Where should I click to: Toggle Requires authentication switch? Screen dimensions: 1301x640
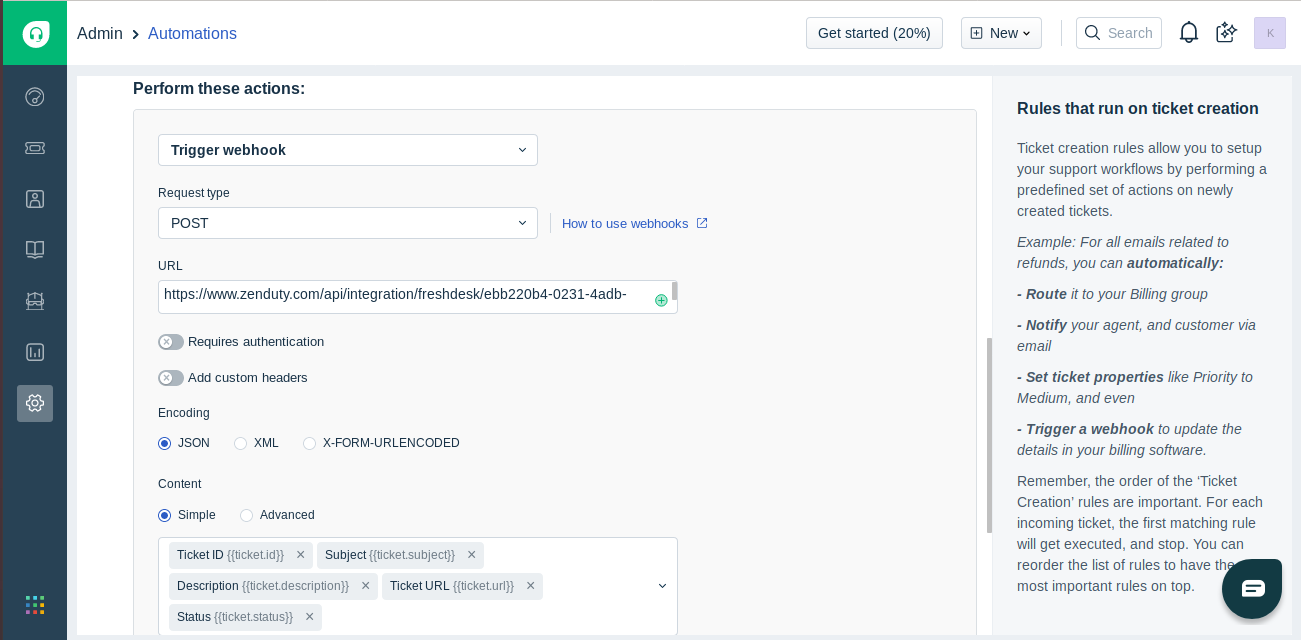tap(171, 342)
